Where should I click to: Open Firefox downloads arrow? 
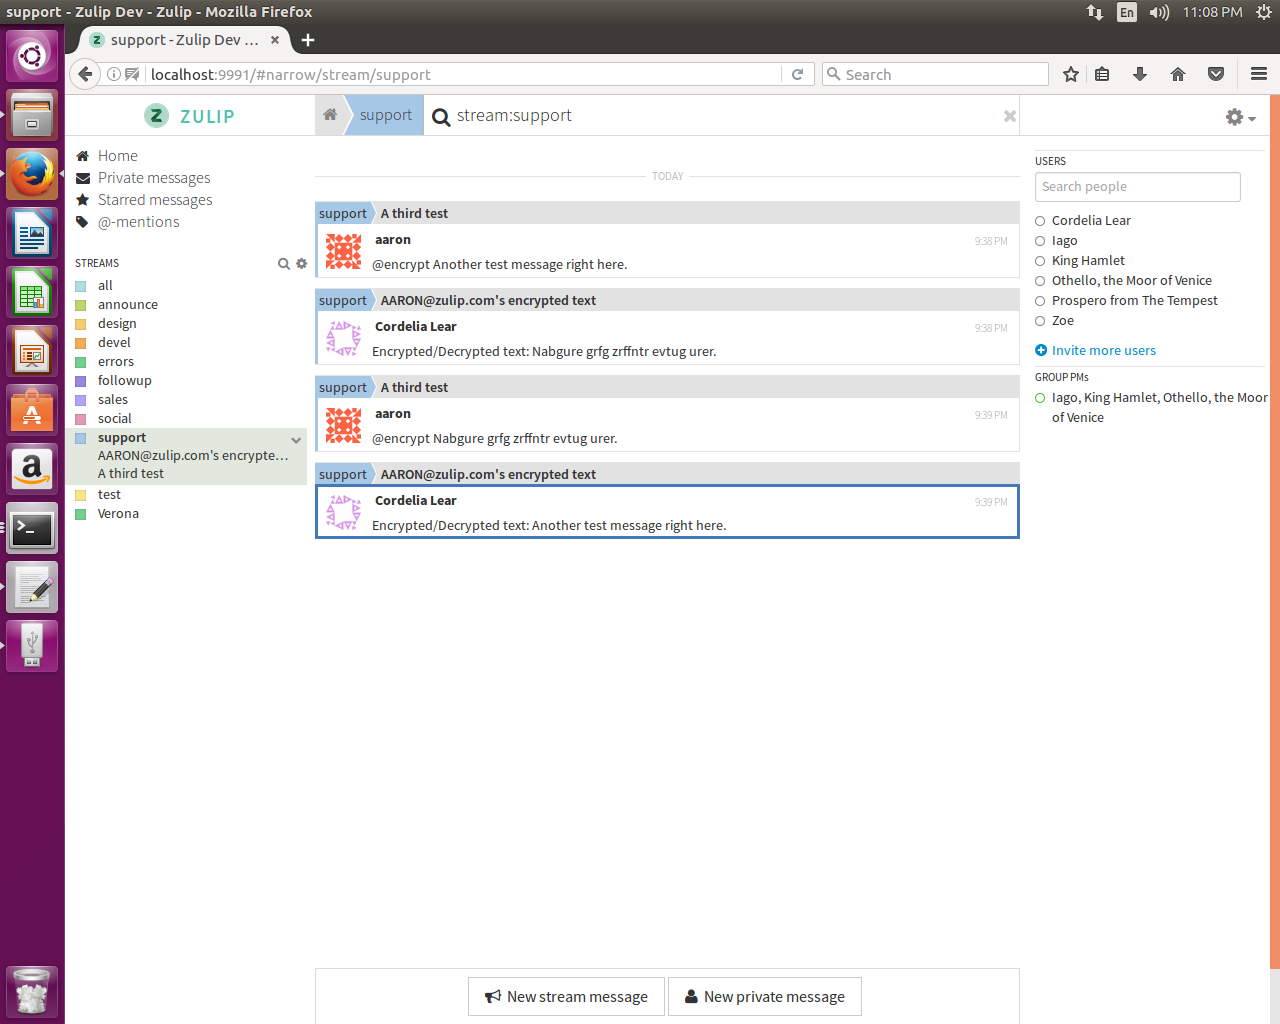[x=1139, y=74]
